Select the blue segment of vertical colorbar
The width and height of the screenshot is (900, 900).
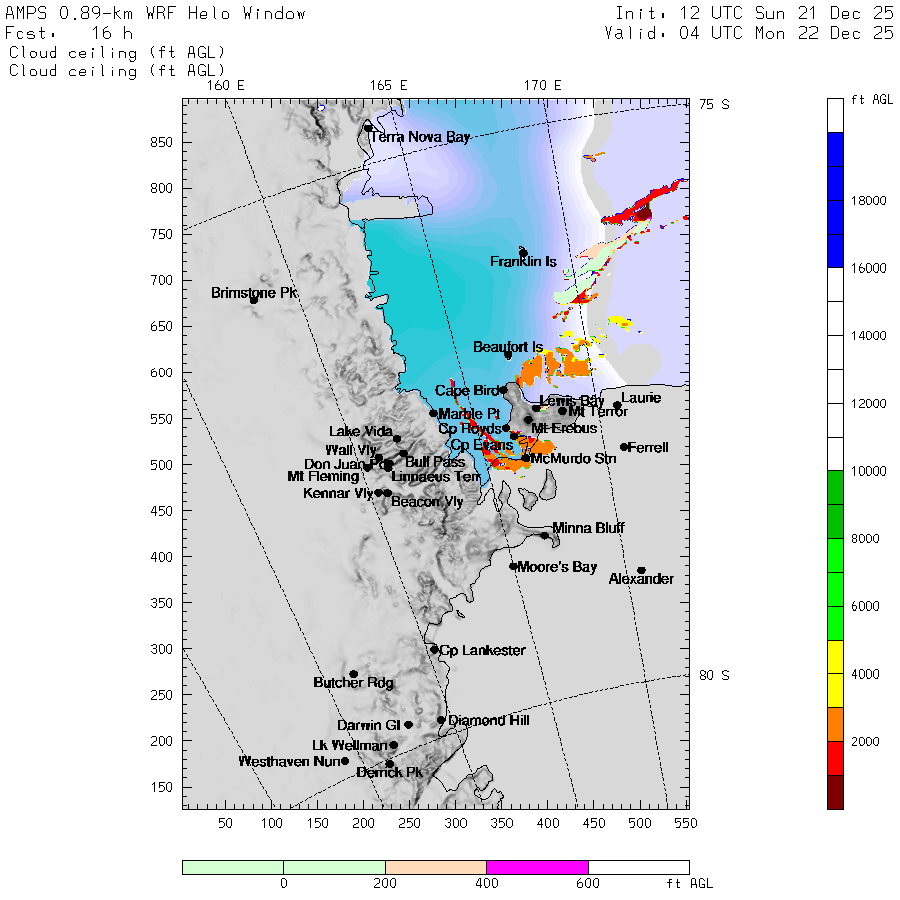836,200
